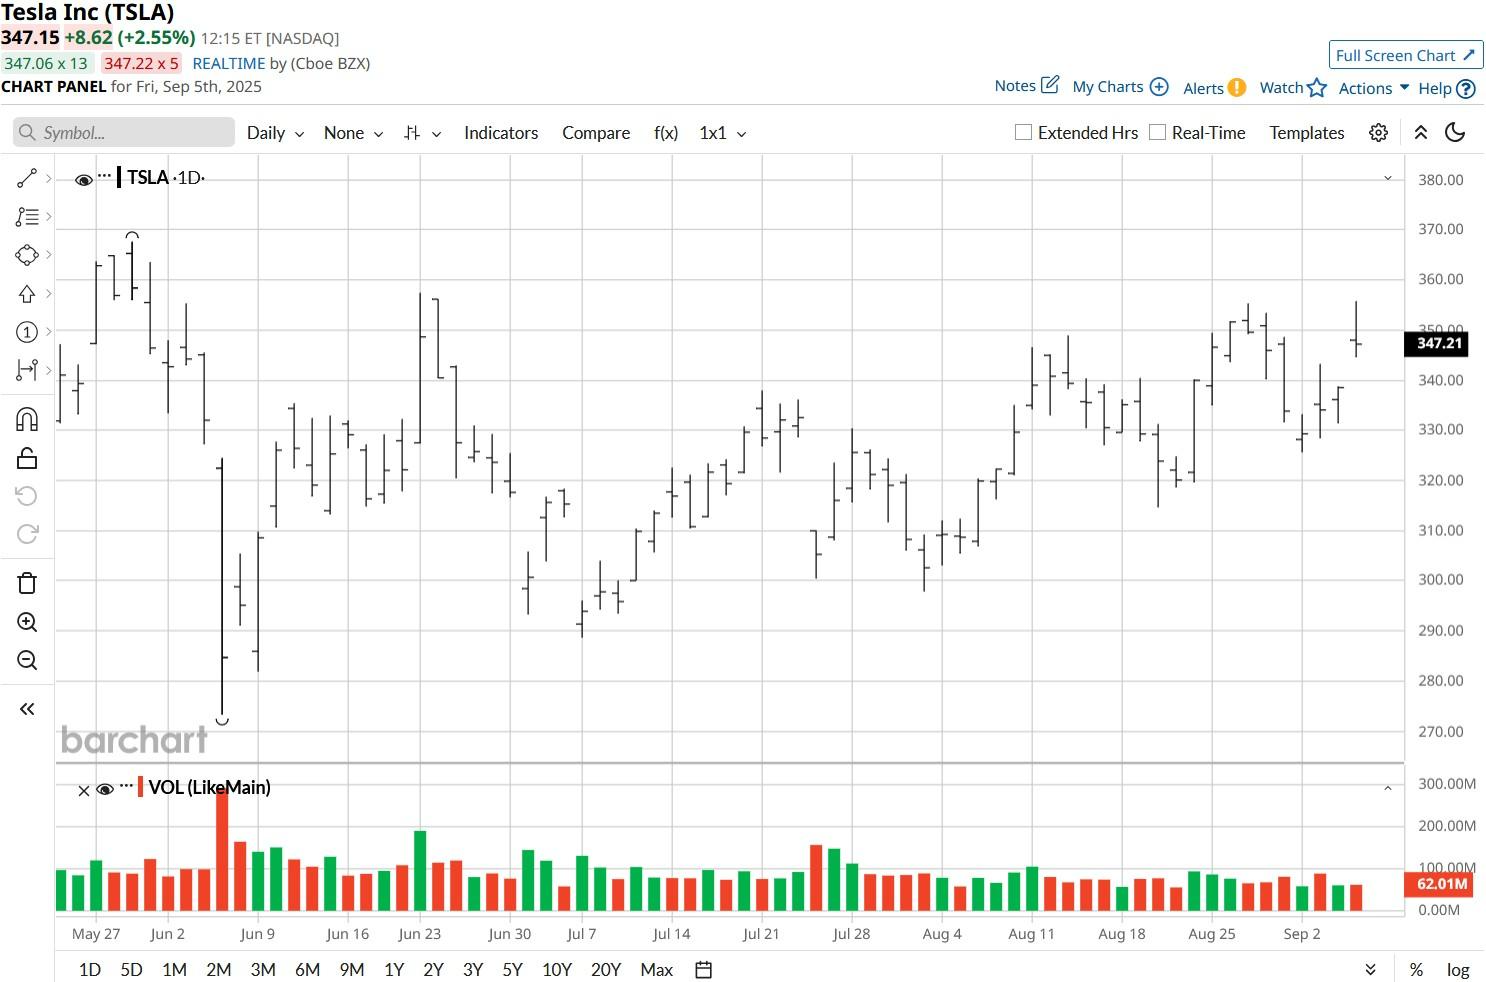Viewport: 1486px width, 982px height.
Task: Collapse the drawing tools sidebar
Action: pos(27,709)
